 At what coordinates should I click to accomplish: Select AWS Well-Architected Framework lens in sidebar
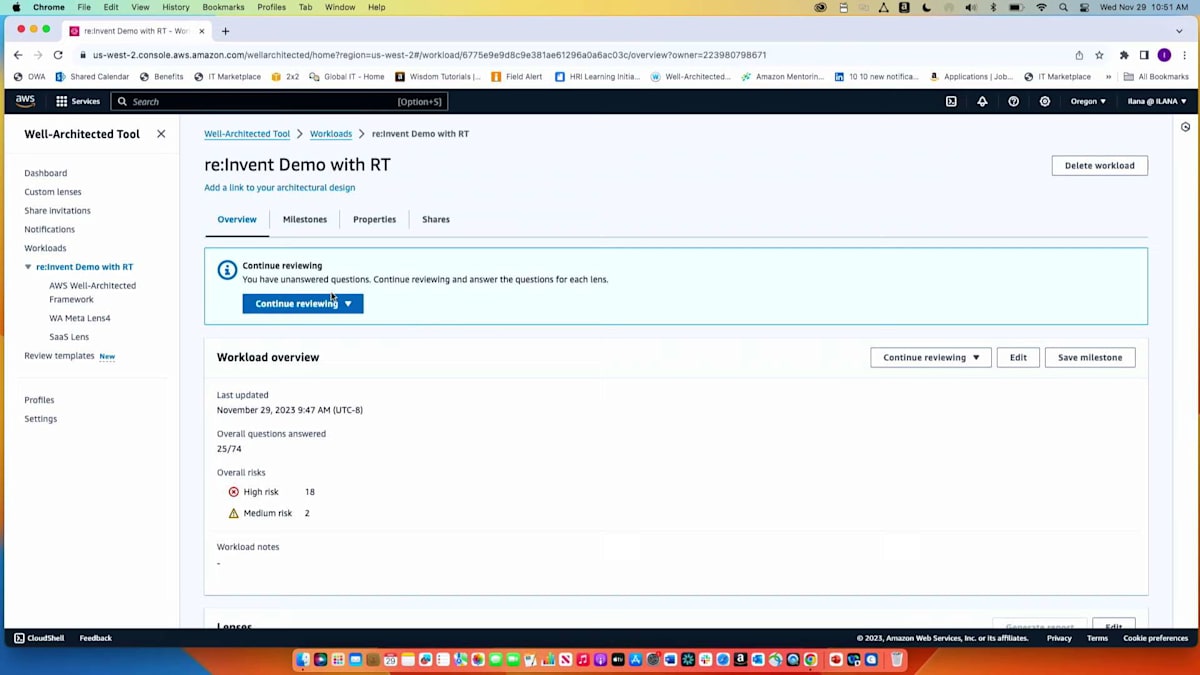(x=92, y=292)
